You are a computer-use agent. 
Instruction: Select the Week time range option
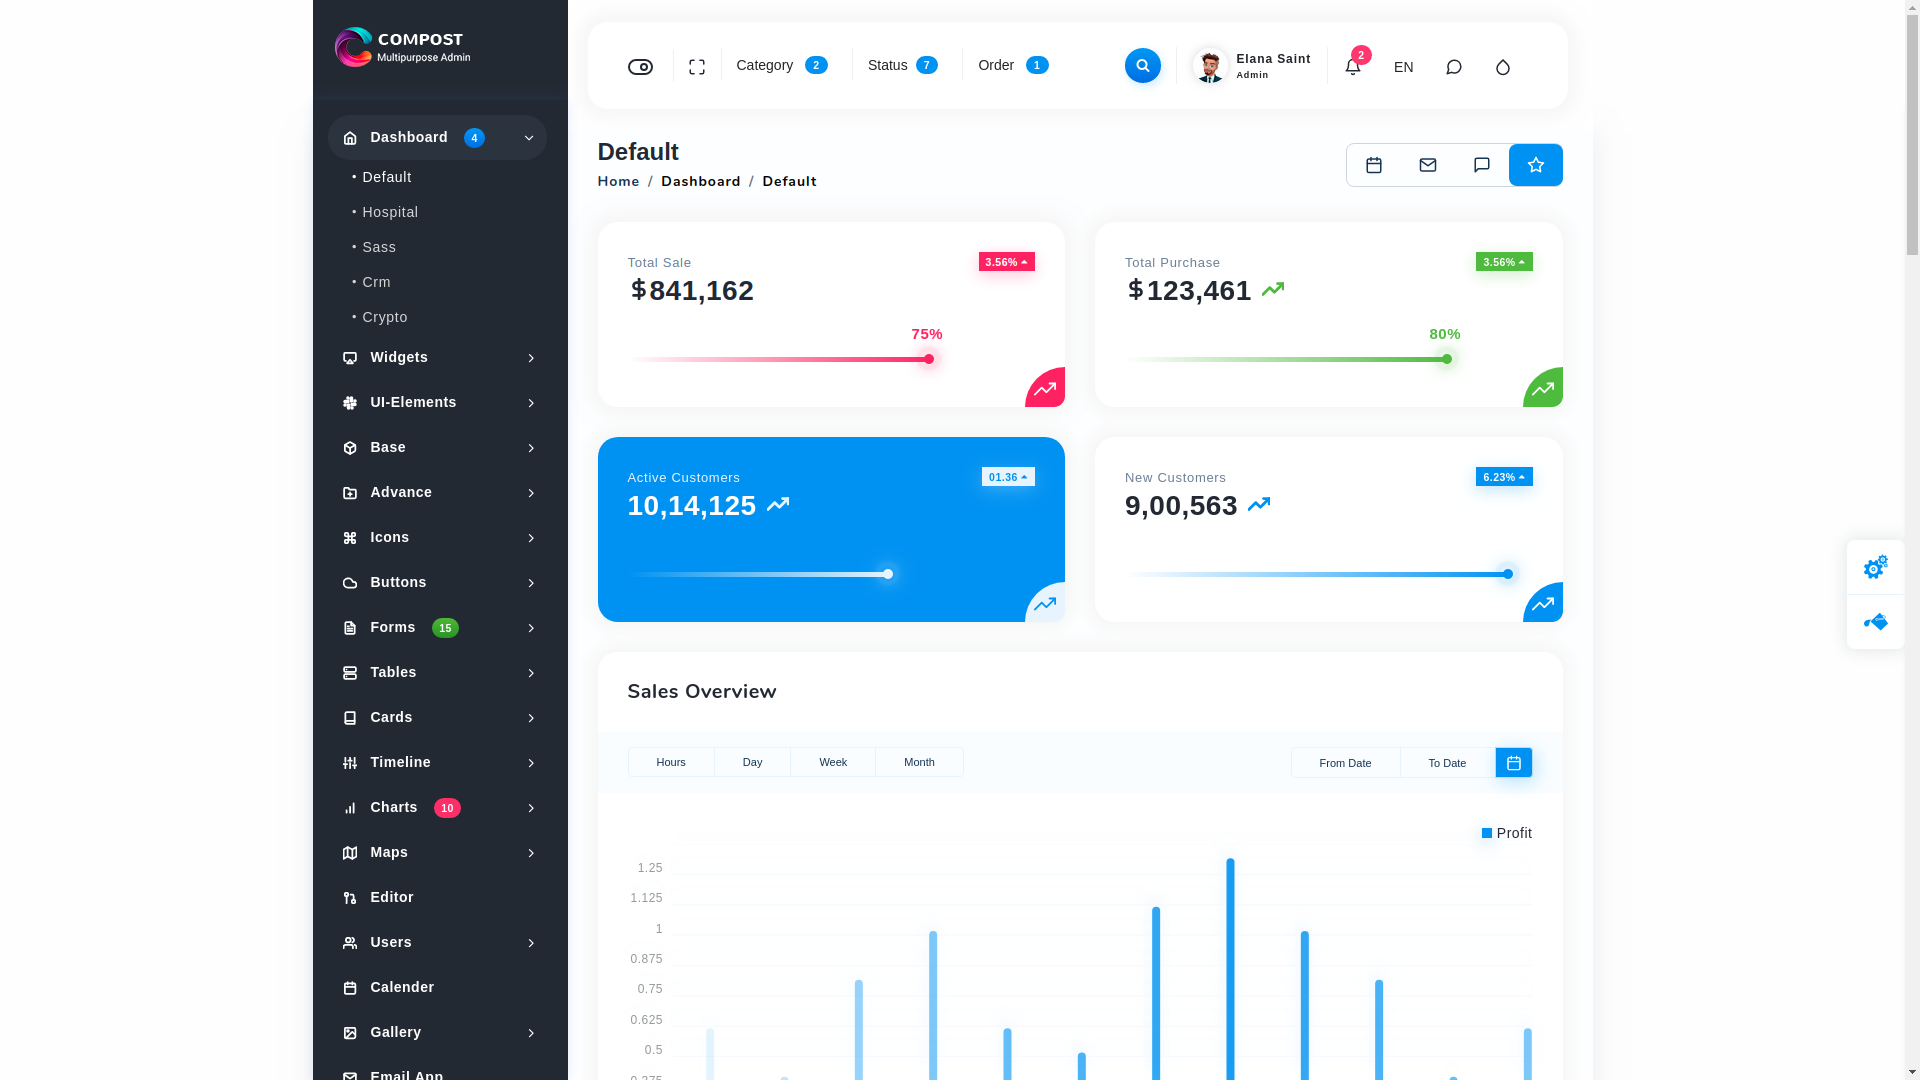(x=832, y=762)
